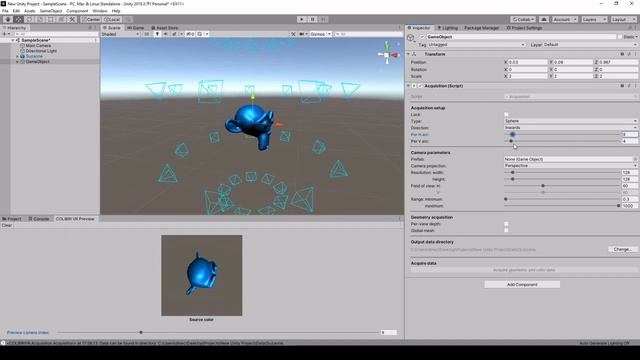Select the Scale tool in the toolbar
640x360 pixels.
point(40,19)
